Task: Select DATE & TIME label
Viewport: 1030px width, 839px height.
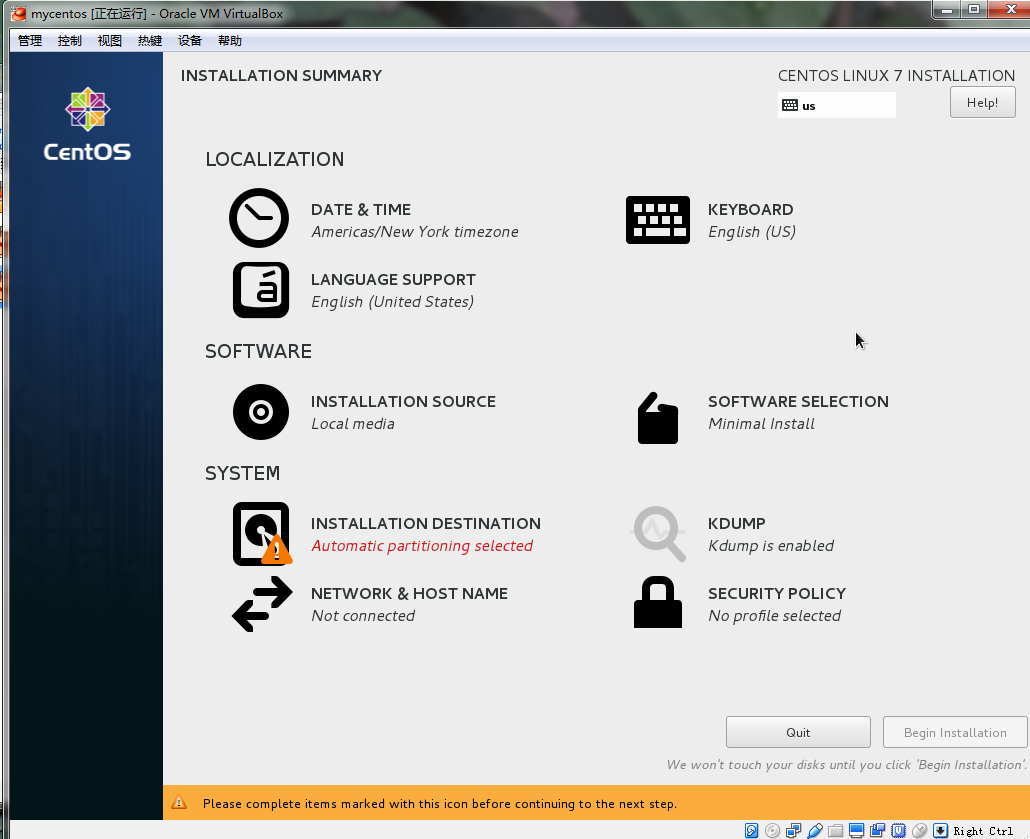Action: [x=361, y=210]
